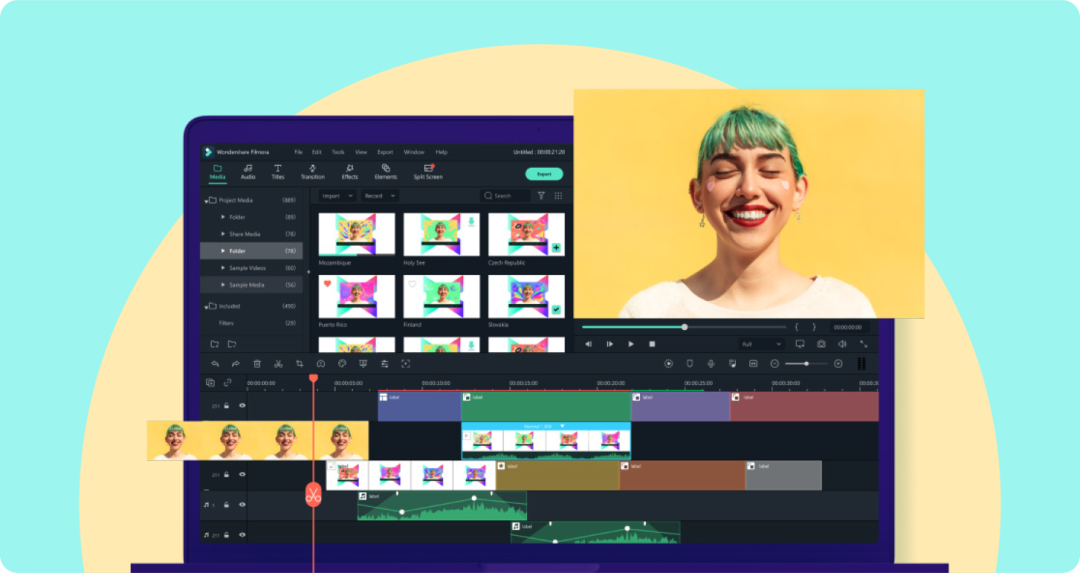Click the snapshot camera icon under preview
The width and height of the screenshot is (1080, 573).
(821, 344)
